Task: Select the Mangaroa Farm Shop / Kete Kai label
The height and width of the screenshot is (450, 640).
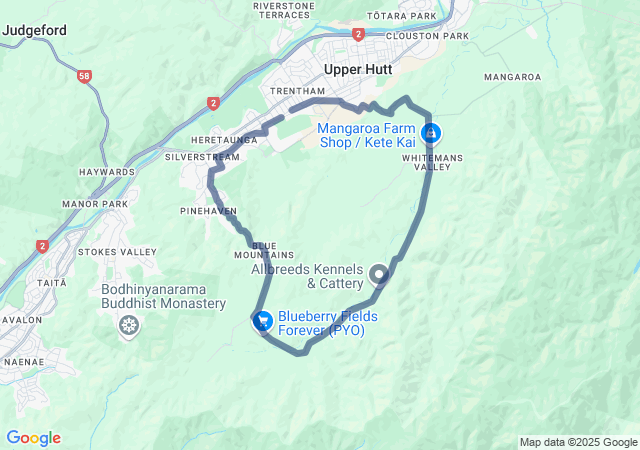Action: (x=366, y=135)
